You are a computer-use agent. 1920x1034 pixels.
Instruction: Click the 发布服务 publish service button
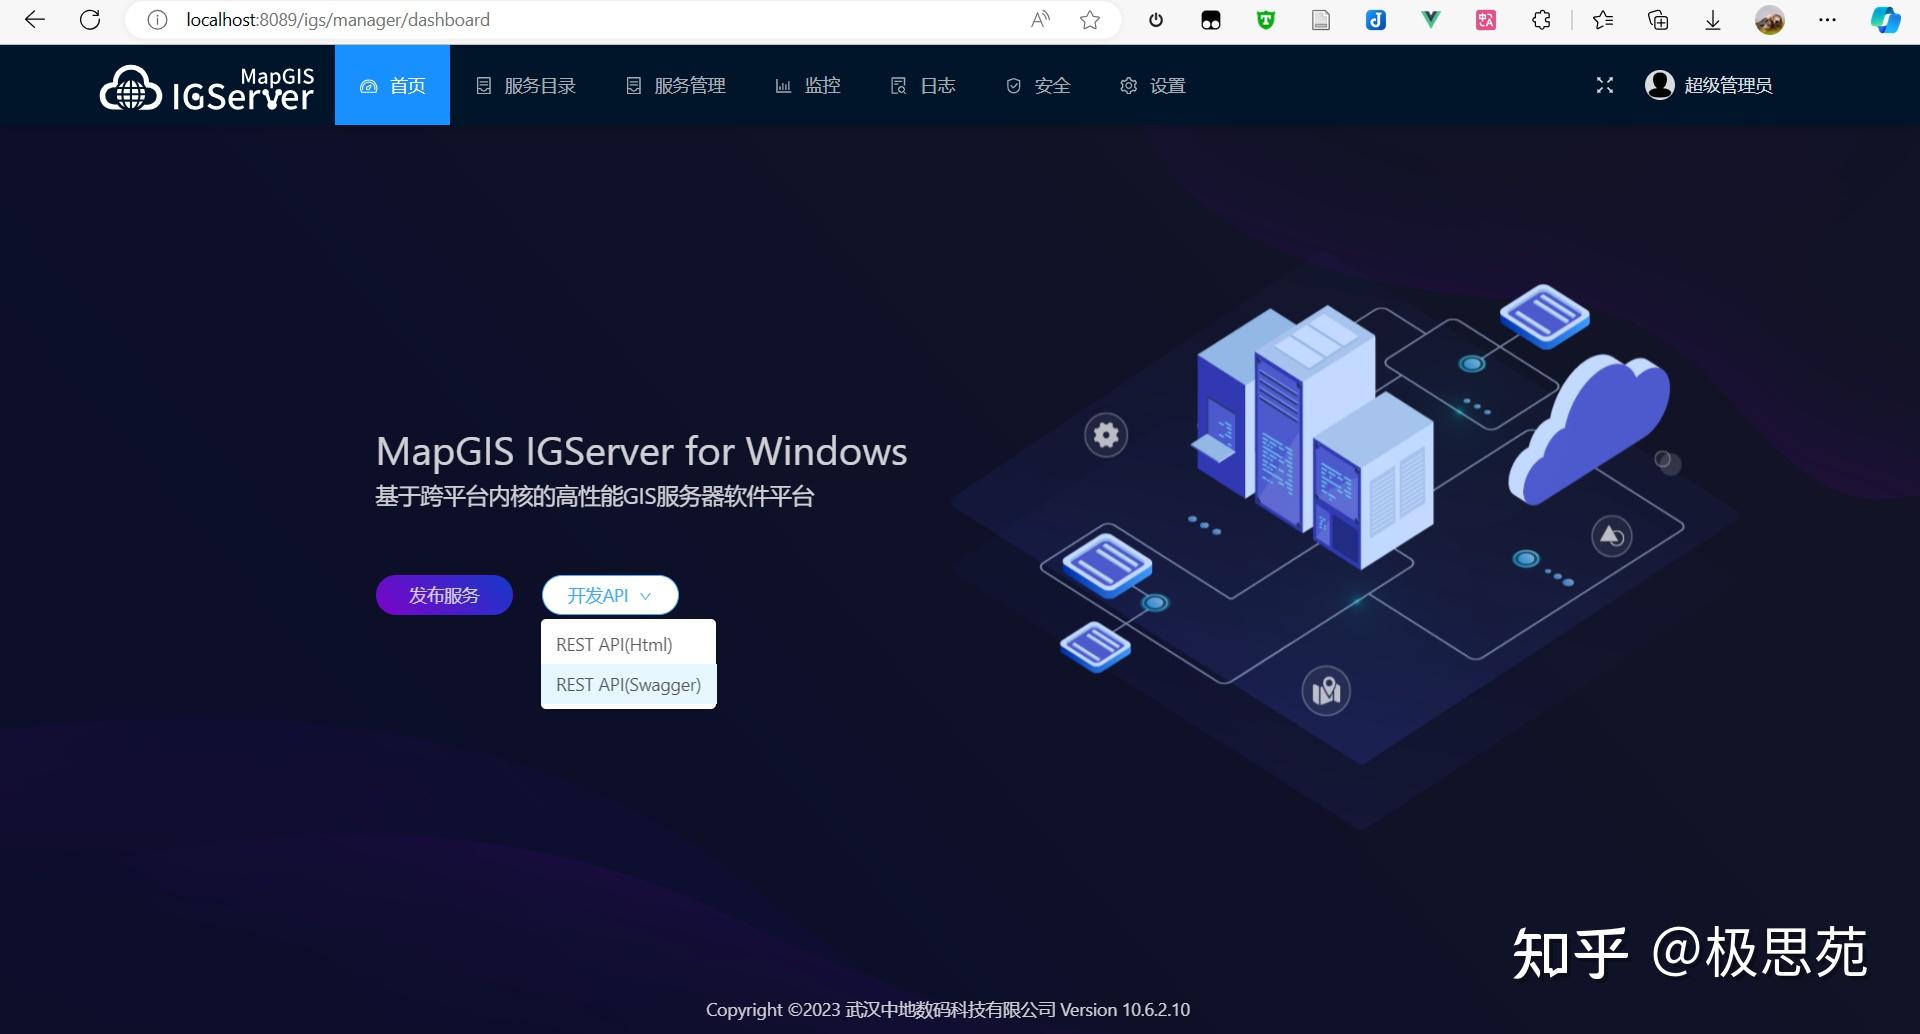click(x=443, y=594)
